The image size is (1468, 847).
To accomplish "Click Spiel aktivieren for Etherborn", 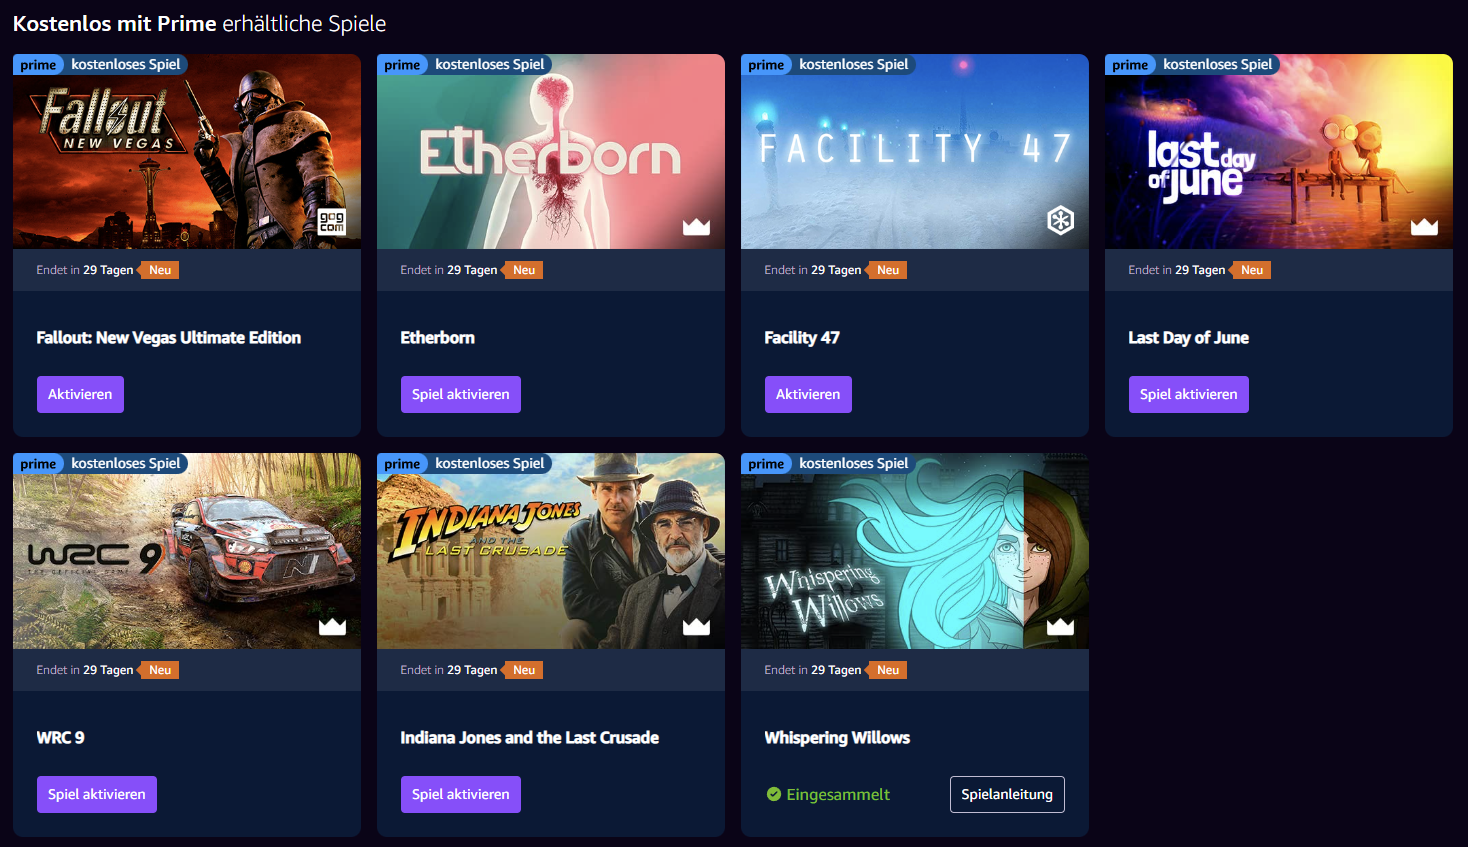I will [x=460, y=394].
